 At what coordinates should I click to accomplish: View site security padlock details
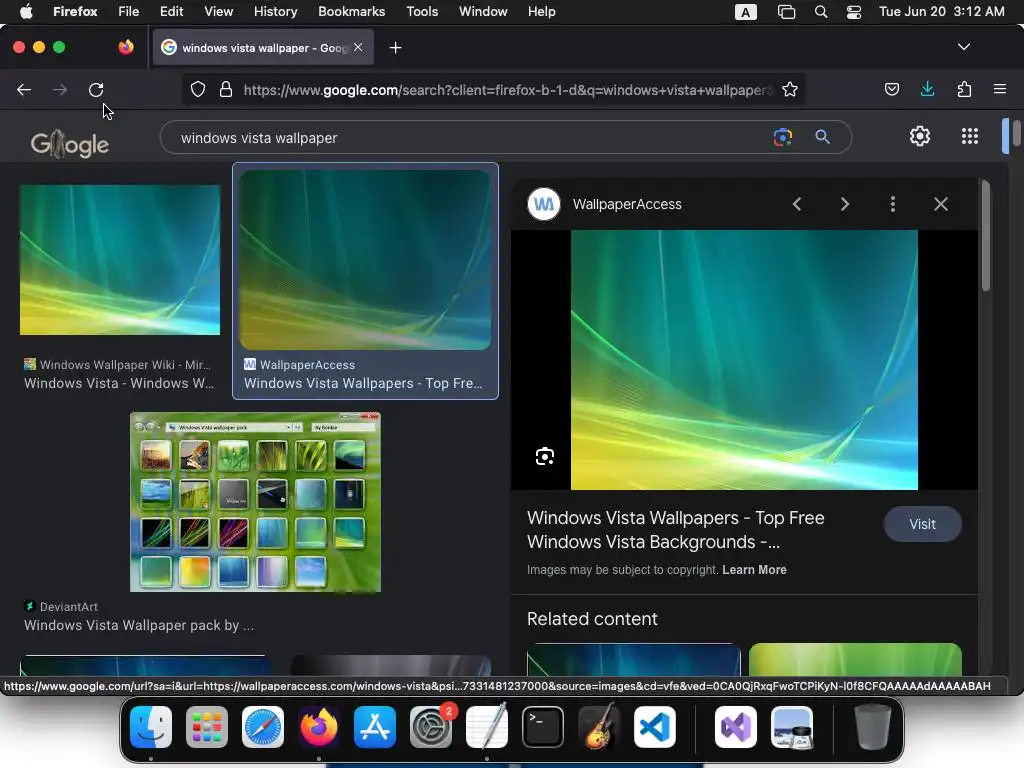point(226,89)
